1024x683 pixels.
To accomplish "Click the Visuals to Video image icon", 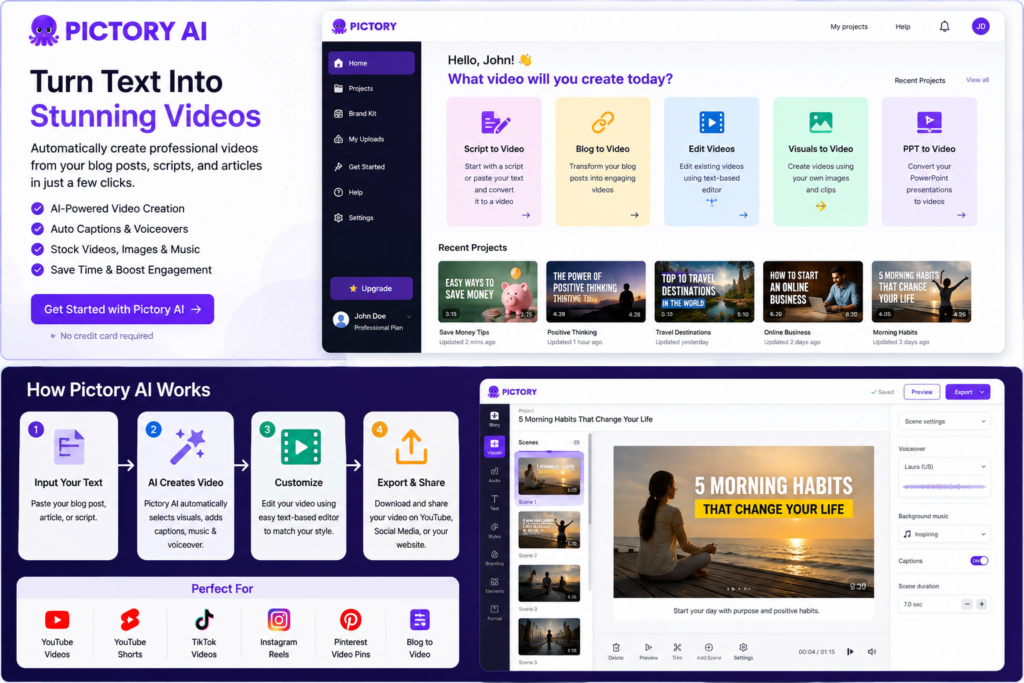I will [x=821, y=122].
